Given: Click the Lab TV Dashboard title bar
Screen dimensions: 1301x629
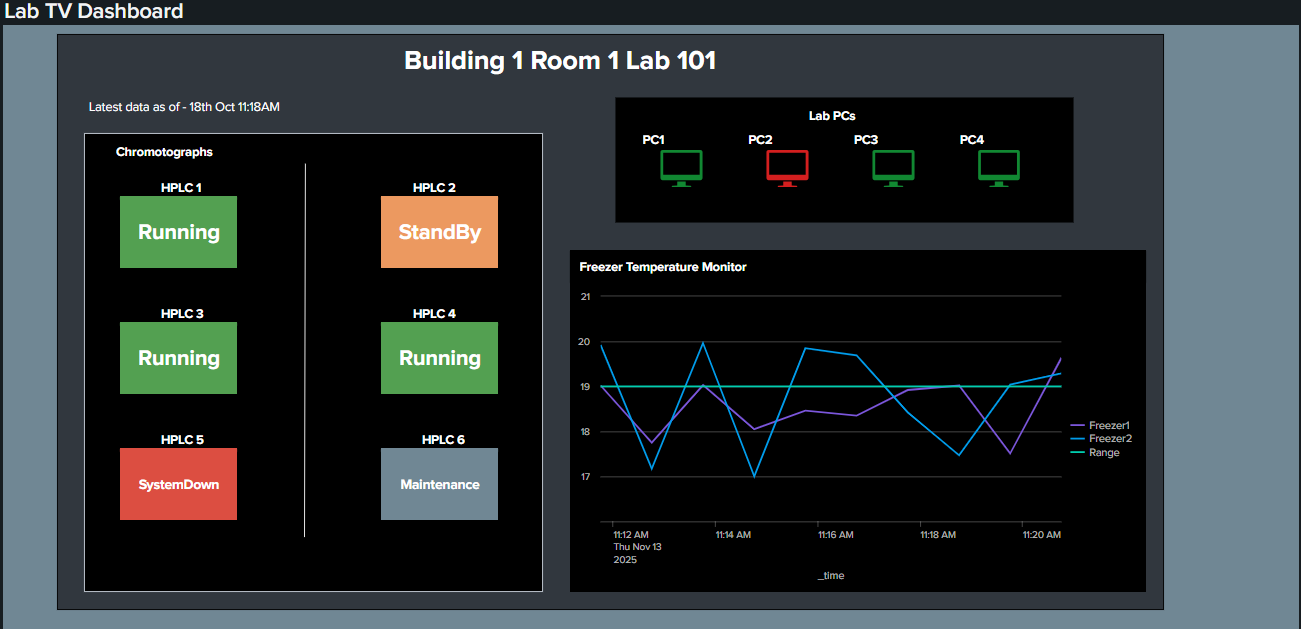Looking at the screenshot, I should click(x=95, y=11).
